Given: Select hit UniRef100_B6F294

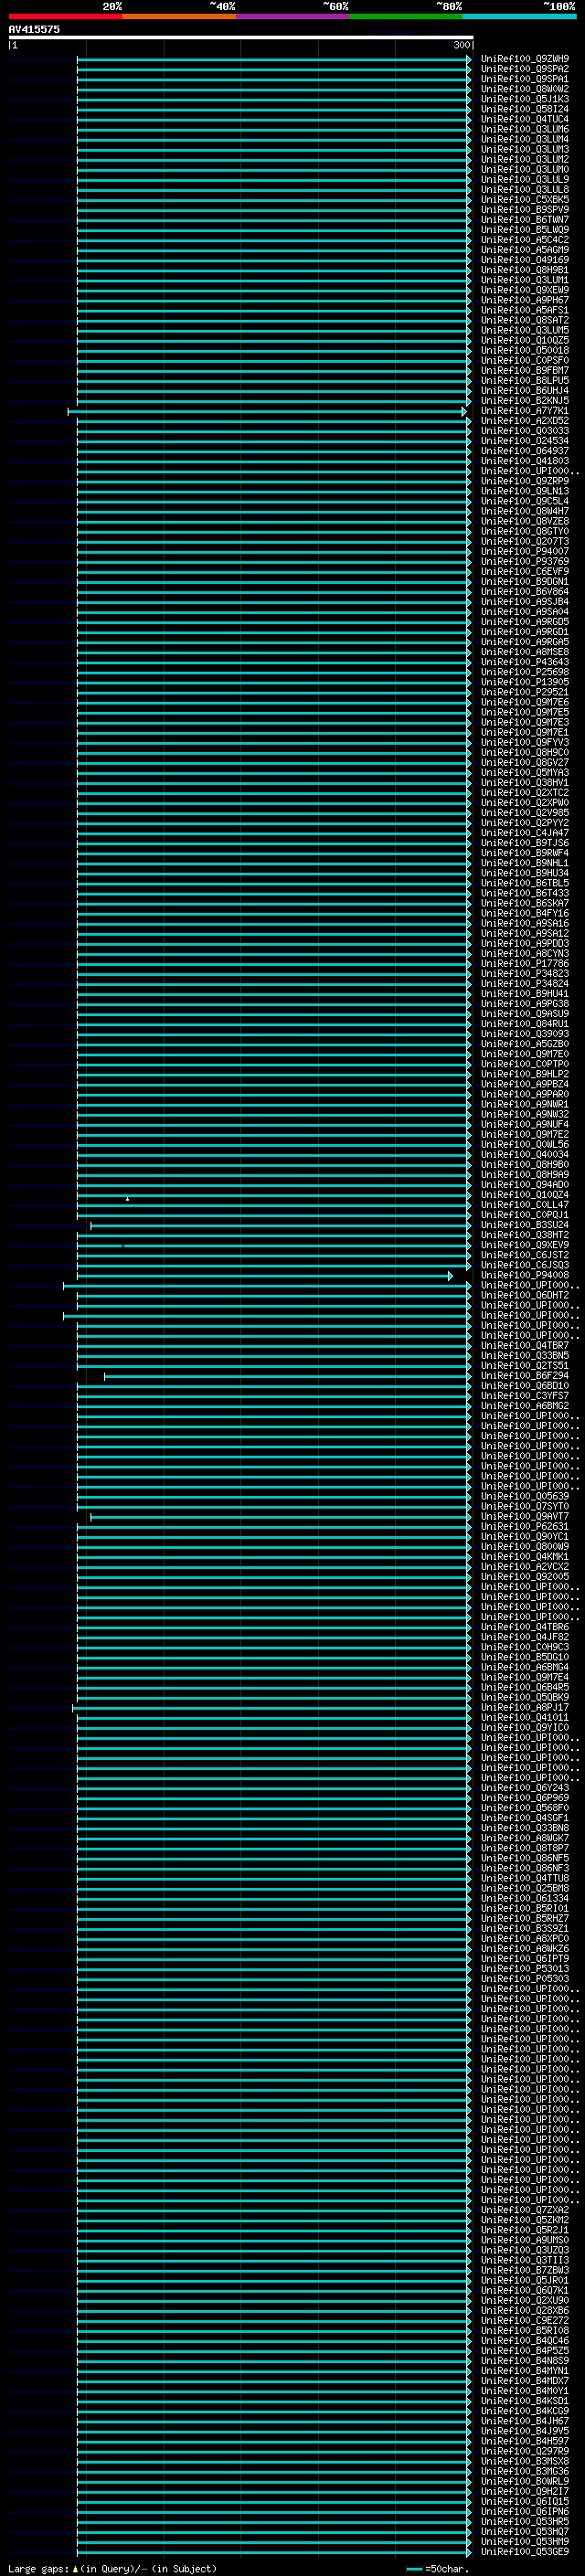Looking at the screenshot, I should 525,1376.
